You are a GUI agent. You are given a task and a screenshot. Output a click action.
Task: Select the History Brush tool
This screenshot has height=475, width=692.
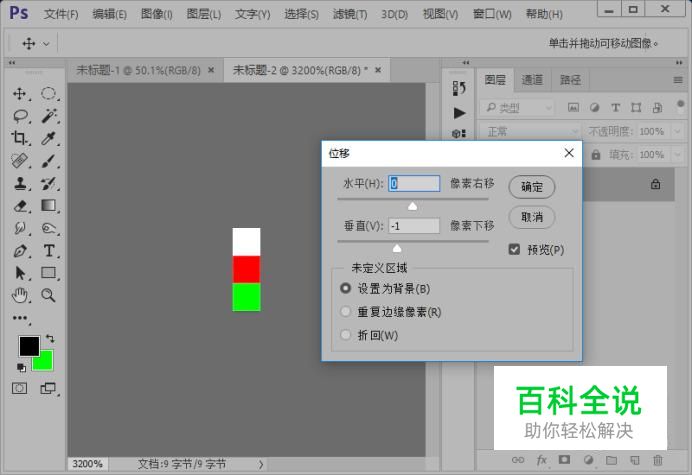coord(48,183)
